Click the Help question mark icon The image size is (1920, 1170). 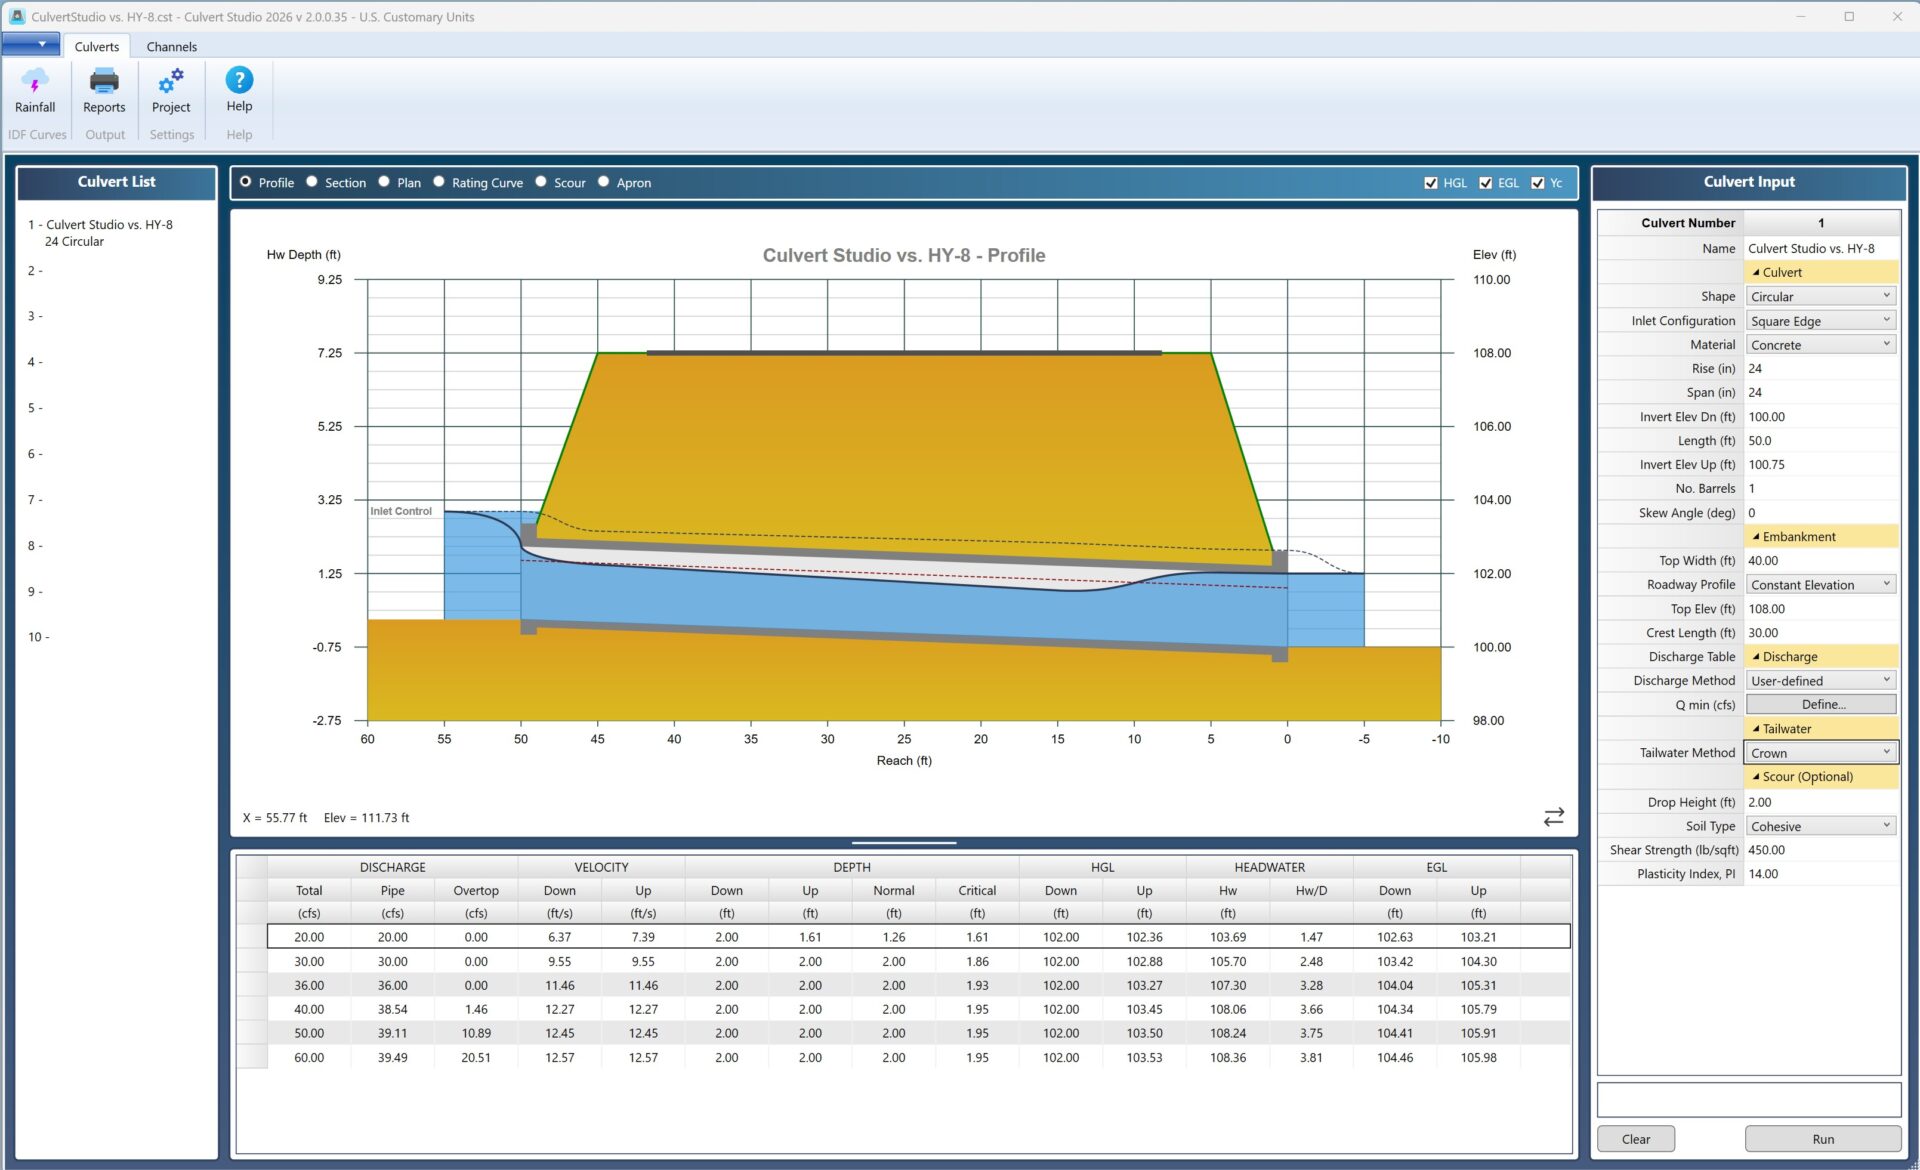pos(239,80)
